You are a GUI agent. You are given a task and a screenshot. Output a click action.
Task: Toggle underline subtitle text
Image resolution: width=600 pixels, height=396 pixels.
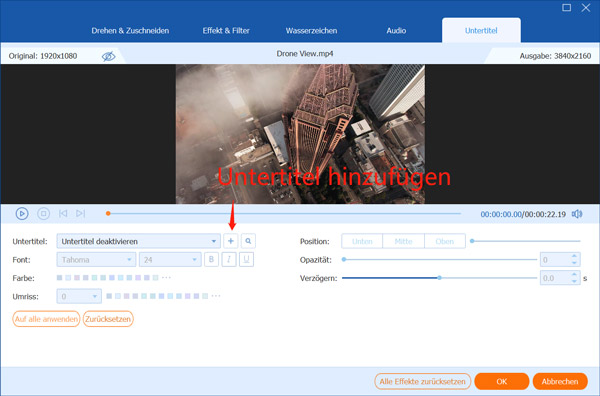click(x=246, y=259)
